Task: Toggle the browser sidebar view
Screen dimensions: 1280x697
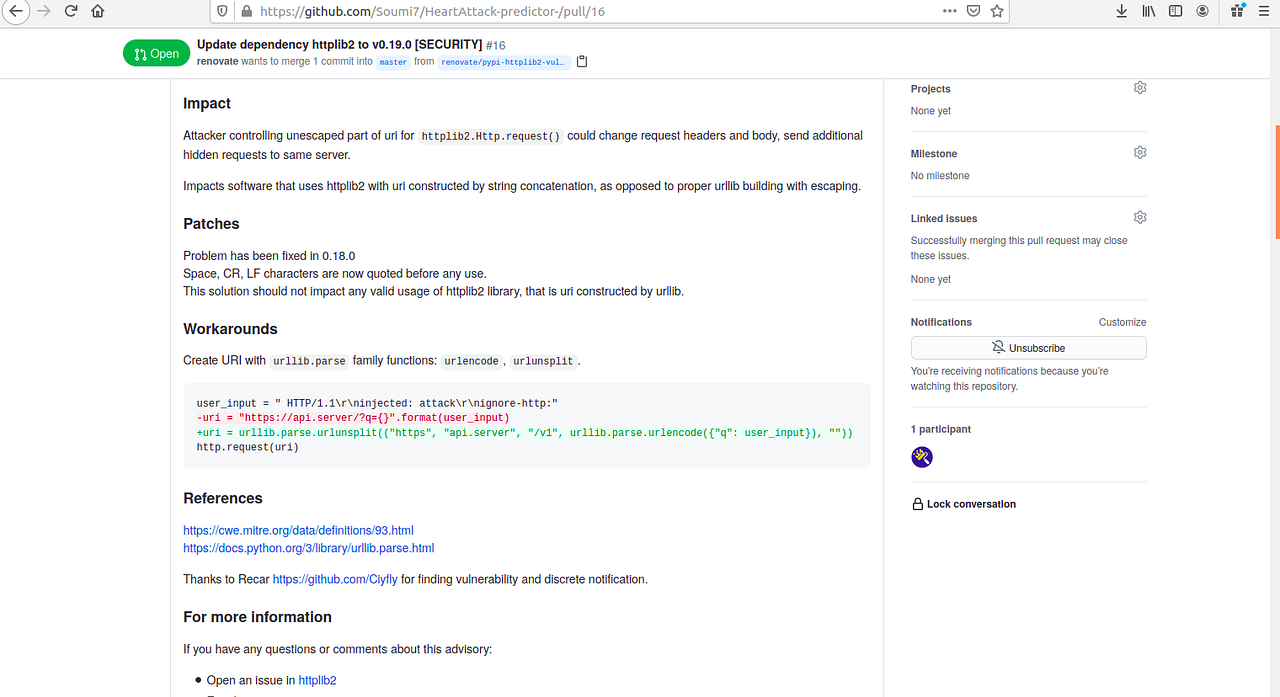Action: pyautogui.click(x=1175, y=11)
